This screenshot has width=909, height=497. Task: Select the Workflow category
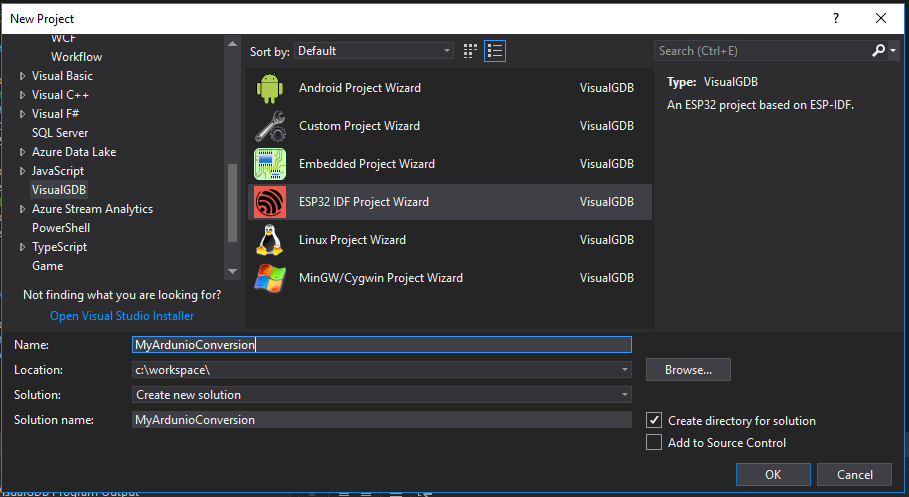pos(77,57)
